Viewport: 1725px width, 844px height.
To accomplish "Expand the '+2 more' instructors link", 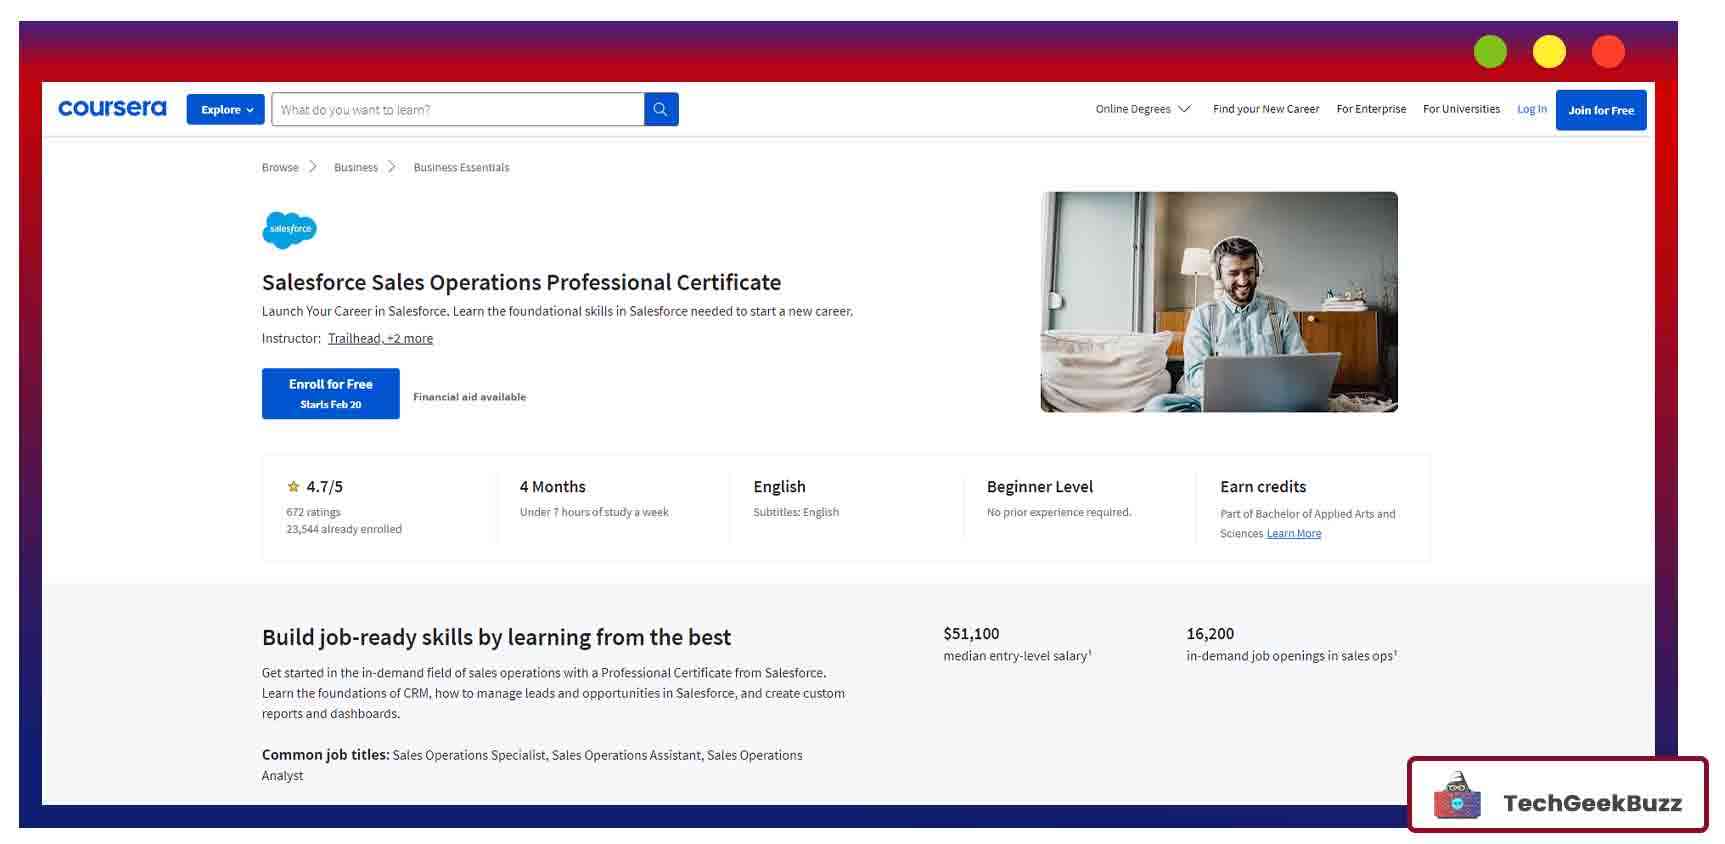I will [x=410, y=339].
